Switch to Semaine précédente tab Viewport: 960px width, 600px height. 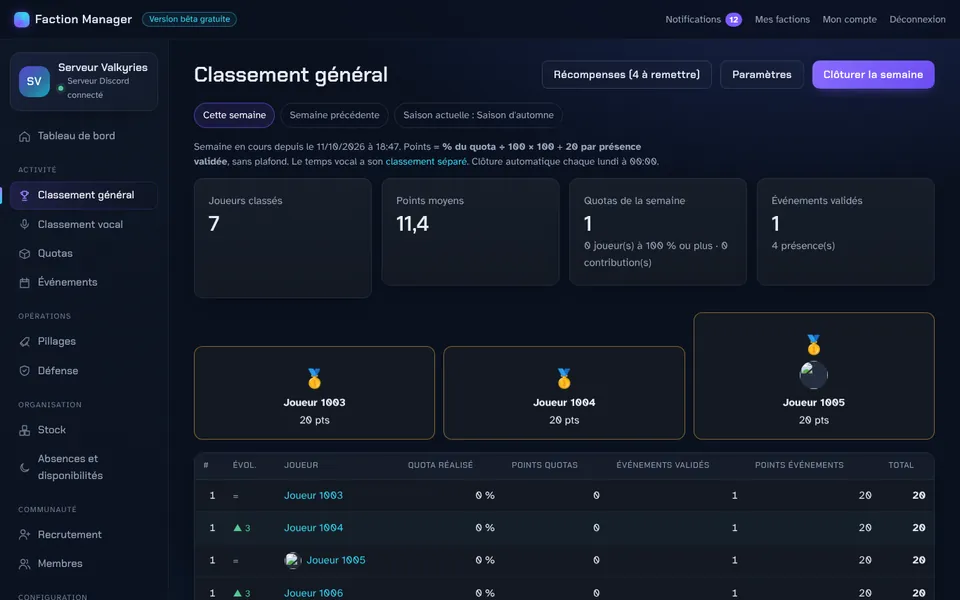tap(334, 115)
